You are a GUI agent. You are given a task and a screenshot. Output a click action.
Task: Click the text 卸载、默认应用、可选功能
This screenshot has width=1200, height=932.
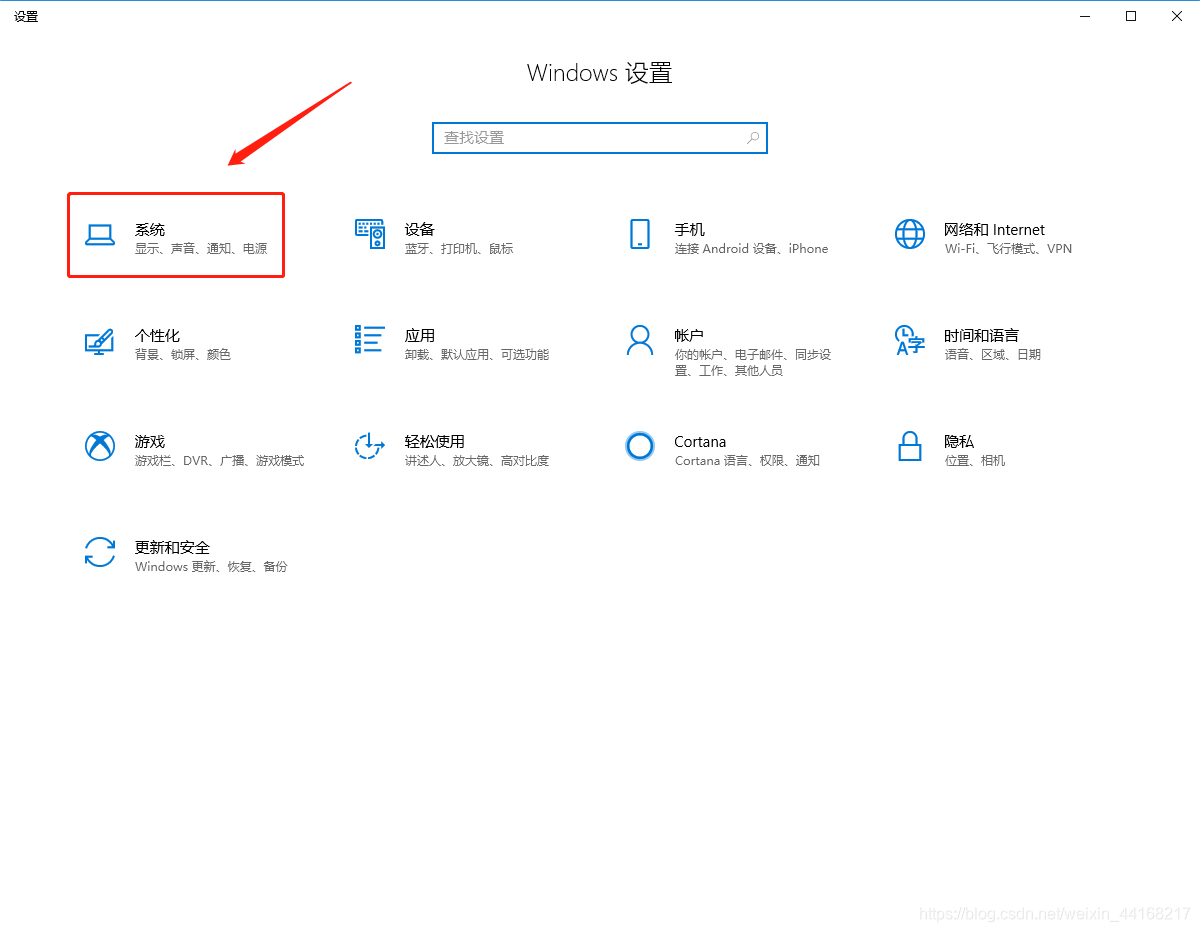[477, 355]
